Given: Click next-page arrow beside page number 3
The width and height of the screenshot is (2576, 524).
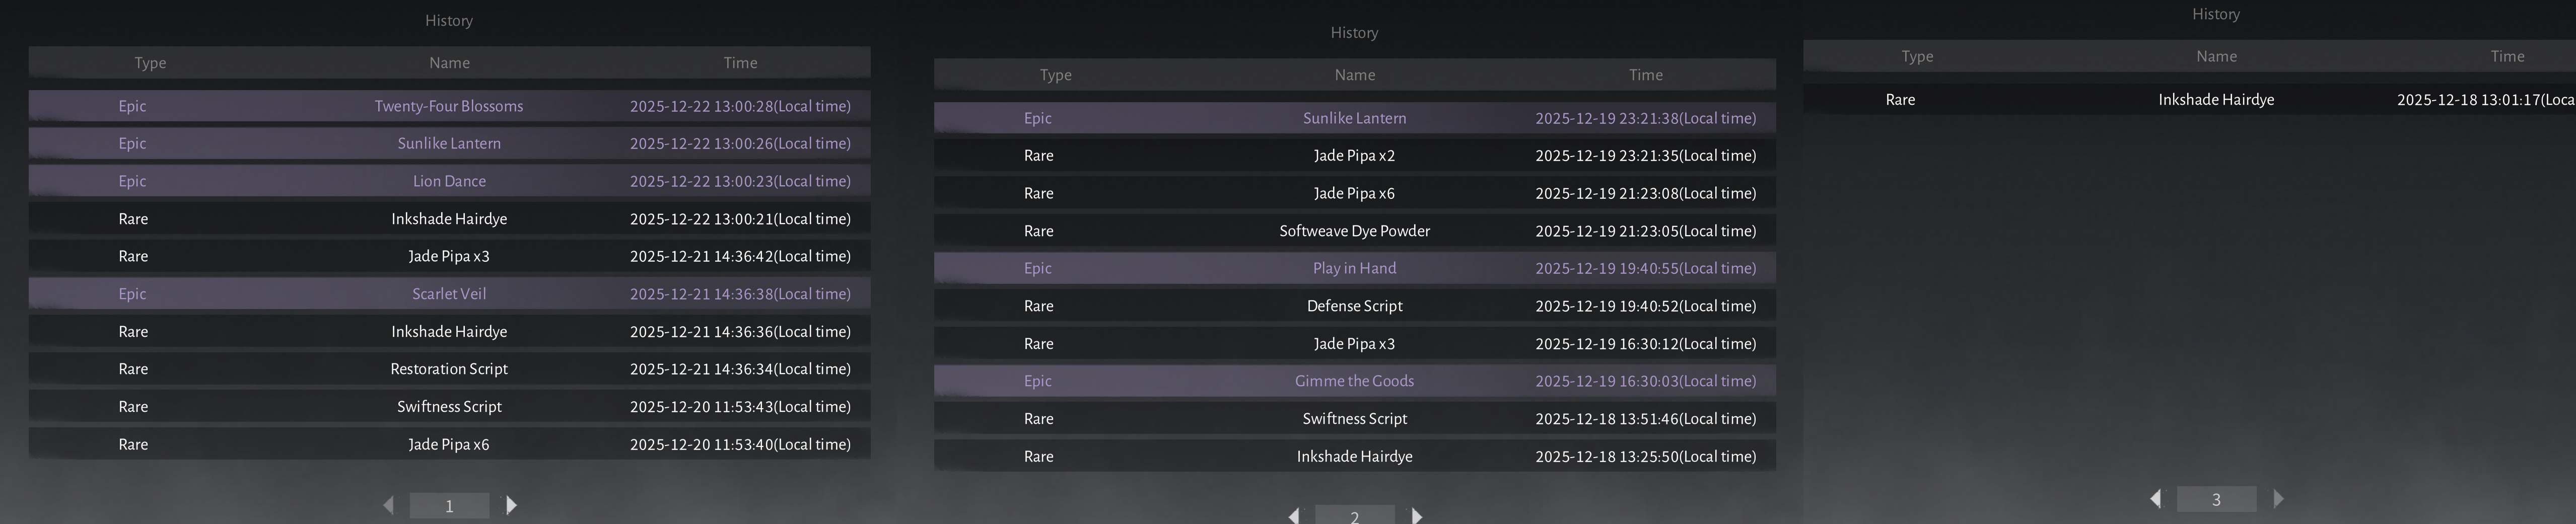Looking at the screenshot, I should [2279, 498].
